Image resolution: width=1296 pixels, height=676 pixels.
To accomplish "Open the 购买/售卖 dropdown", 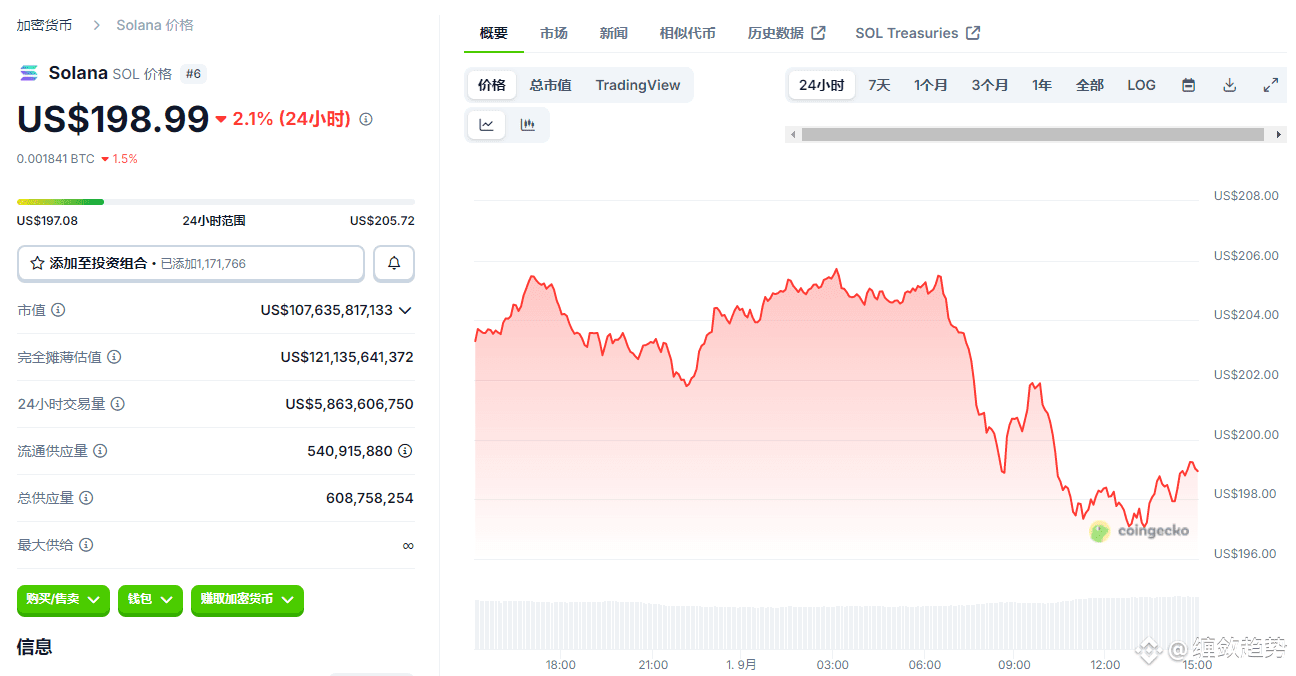I will click(x=64, y=599).
